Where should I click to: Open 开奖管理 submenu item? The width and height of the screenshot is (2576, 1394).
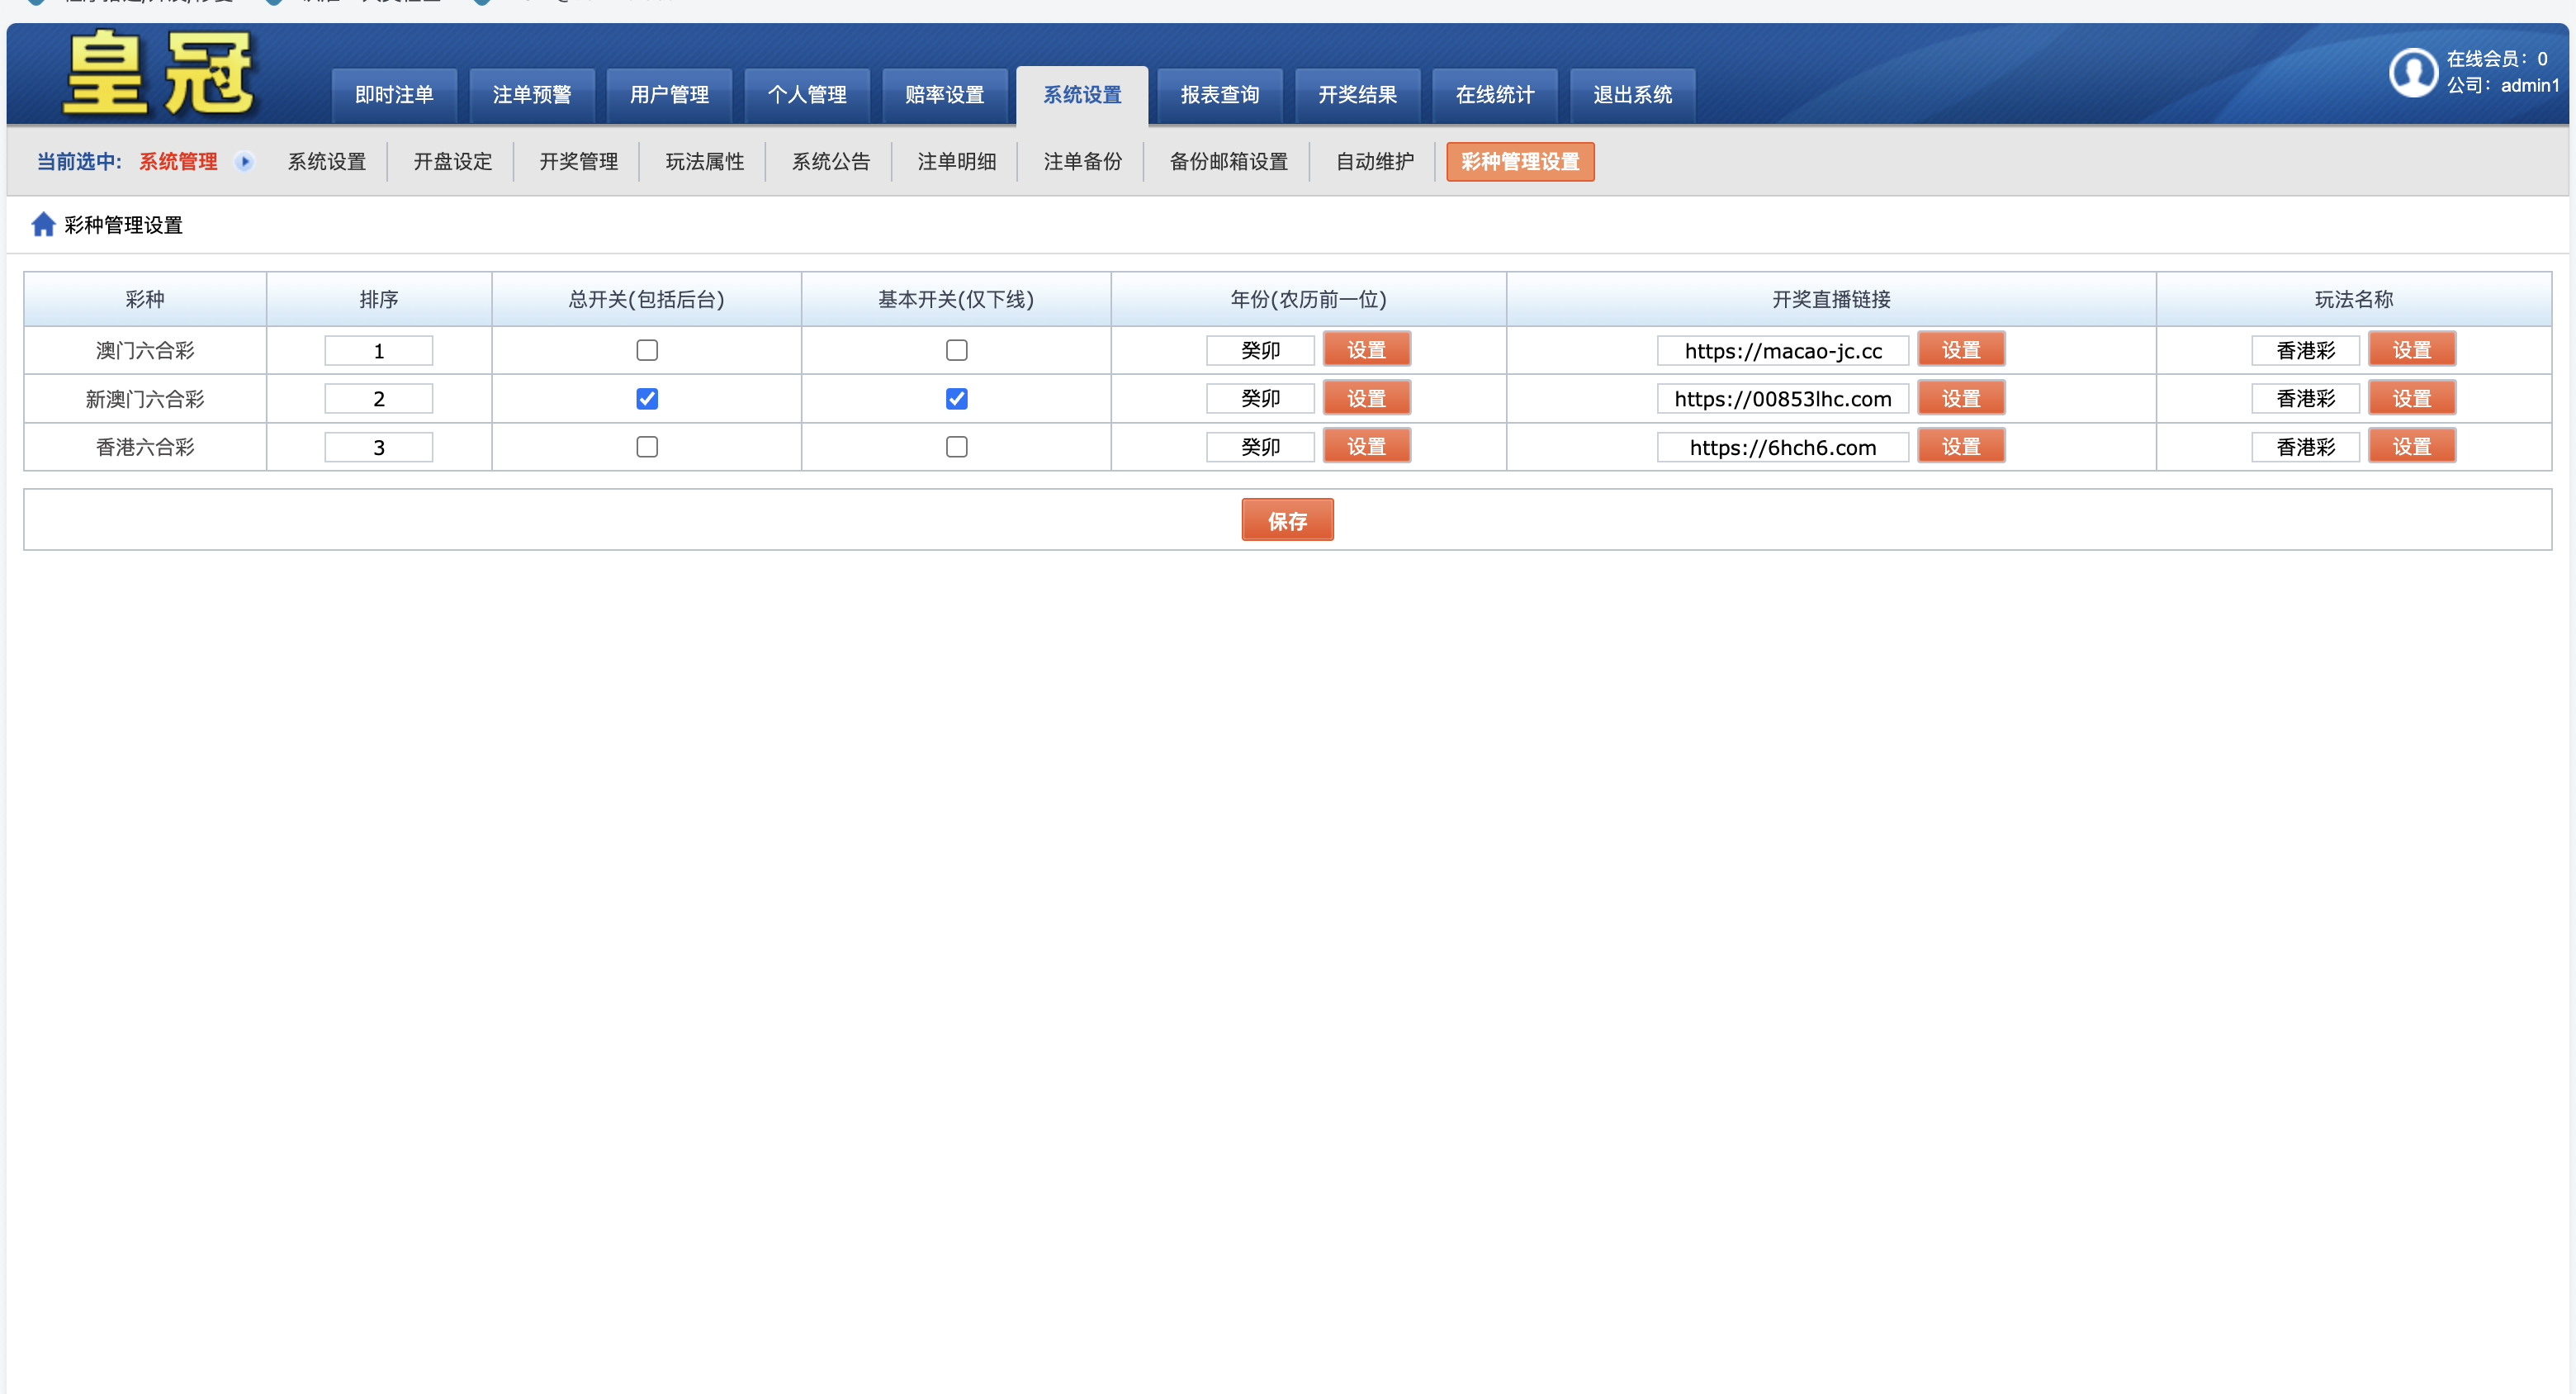tap(578, 161)
